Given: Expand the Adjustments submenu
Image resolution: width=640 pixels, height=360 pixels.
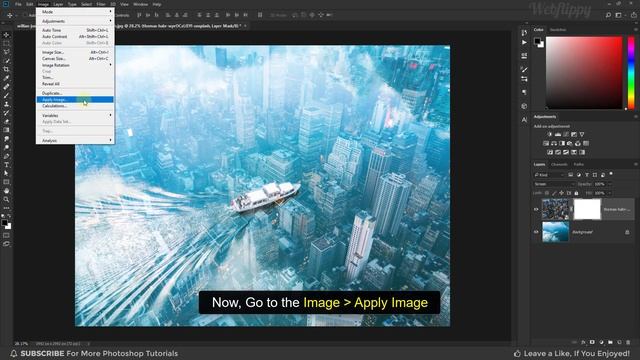Looking at the screenshot, I should tap(75, 21).
